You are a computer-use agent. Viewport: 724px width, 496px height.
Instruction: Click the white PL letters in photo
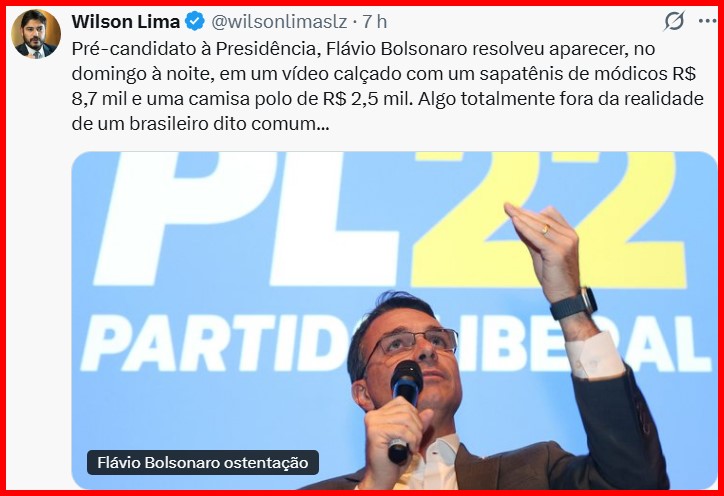pyautogui.click(x=245, y=218)
